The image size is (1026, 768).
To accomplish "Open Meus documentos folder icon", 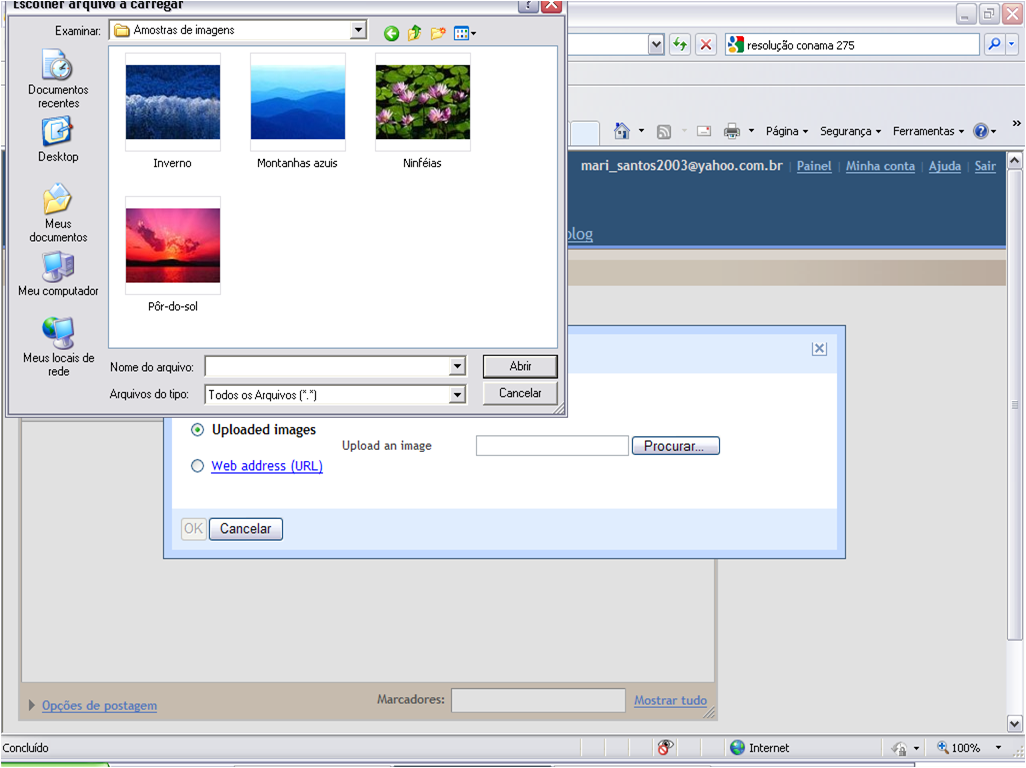I will coord(58,199).
